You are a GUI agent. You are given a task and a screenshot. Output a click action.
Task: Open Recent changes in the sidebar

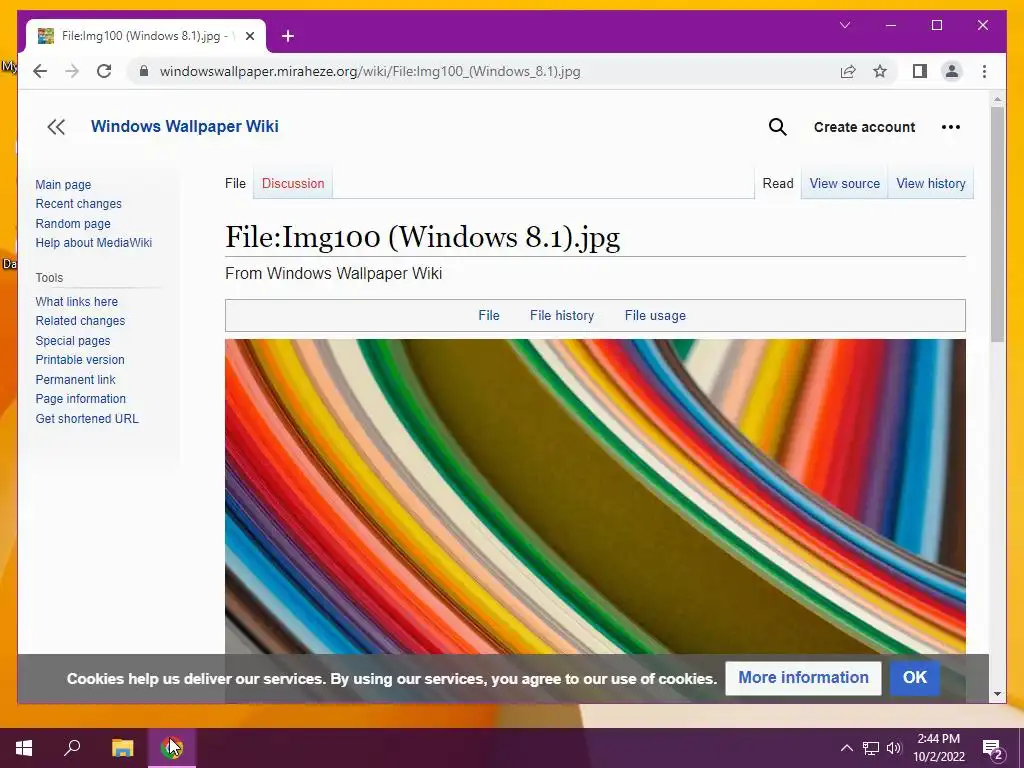(78, 204)
